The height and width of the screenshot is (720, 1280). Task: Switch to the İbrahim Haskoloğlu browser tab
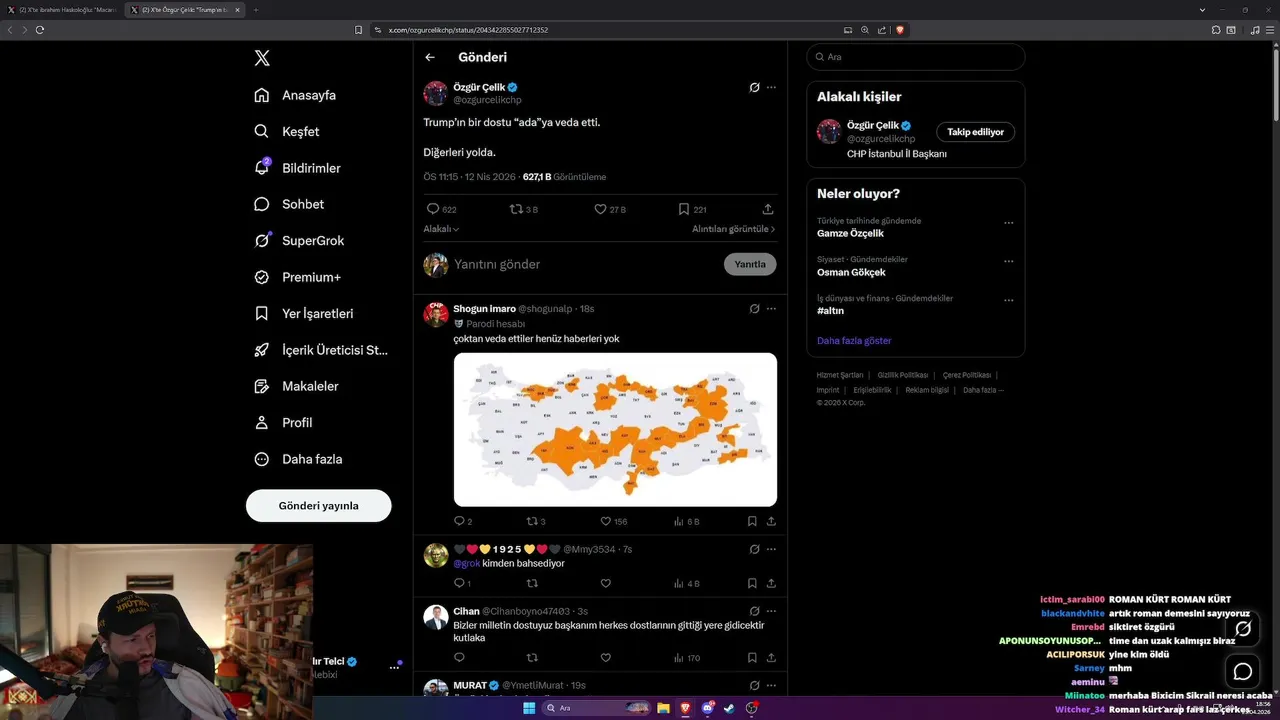(x=64, y=9)
